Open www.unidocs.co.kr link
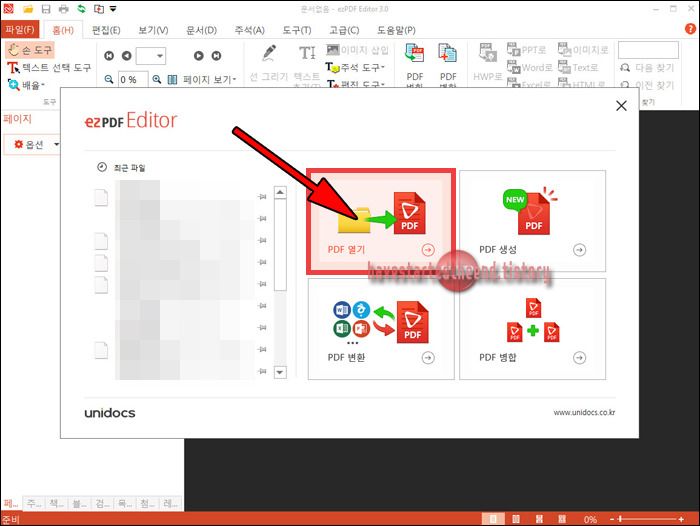 click(x=584, y=413)
